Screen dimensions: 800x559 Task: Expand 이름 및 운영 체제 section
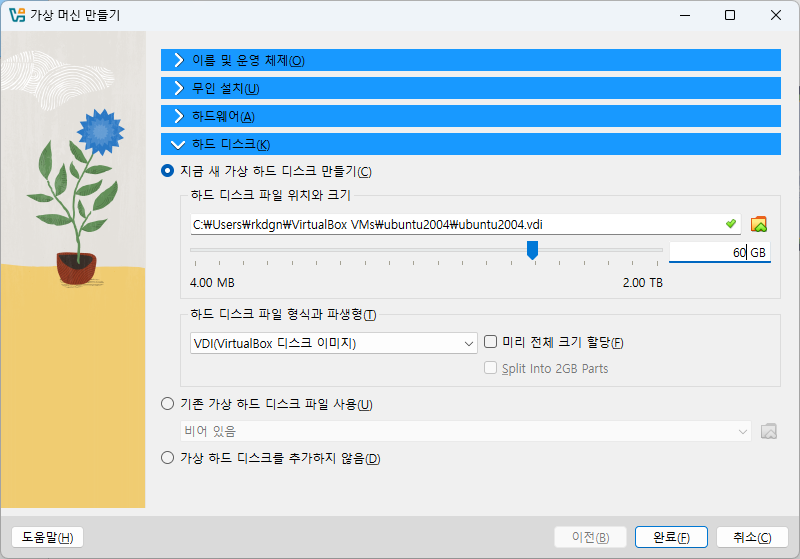click(x=470, y=60)
